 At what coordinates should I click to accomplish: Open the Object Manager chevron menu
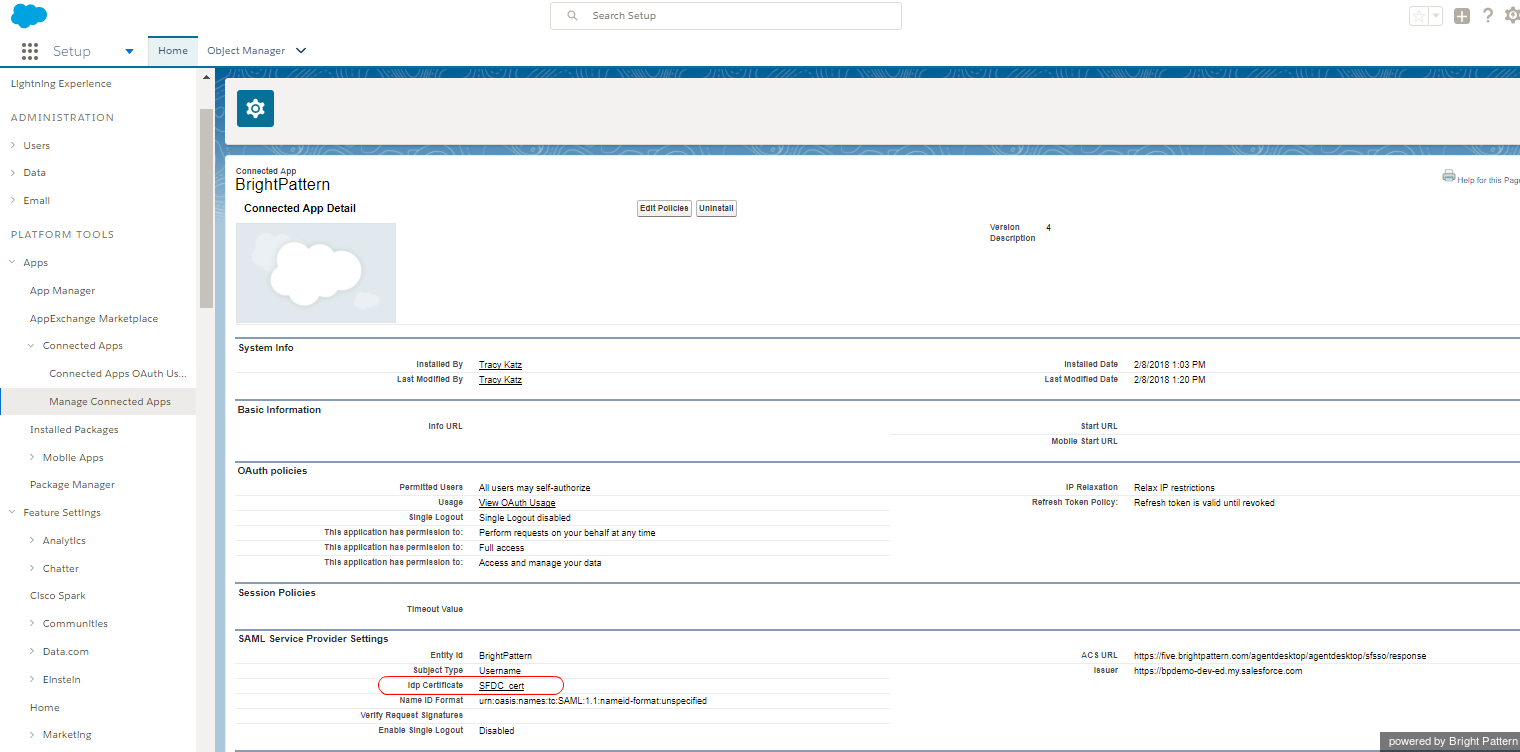tap(301, 51)
